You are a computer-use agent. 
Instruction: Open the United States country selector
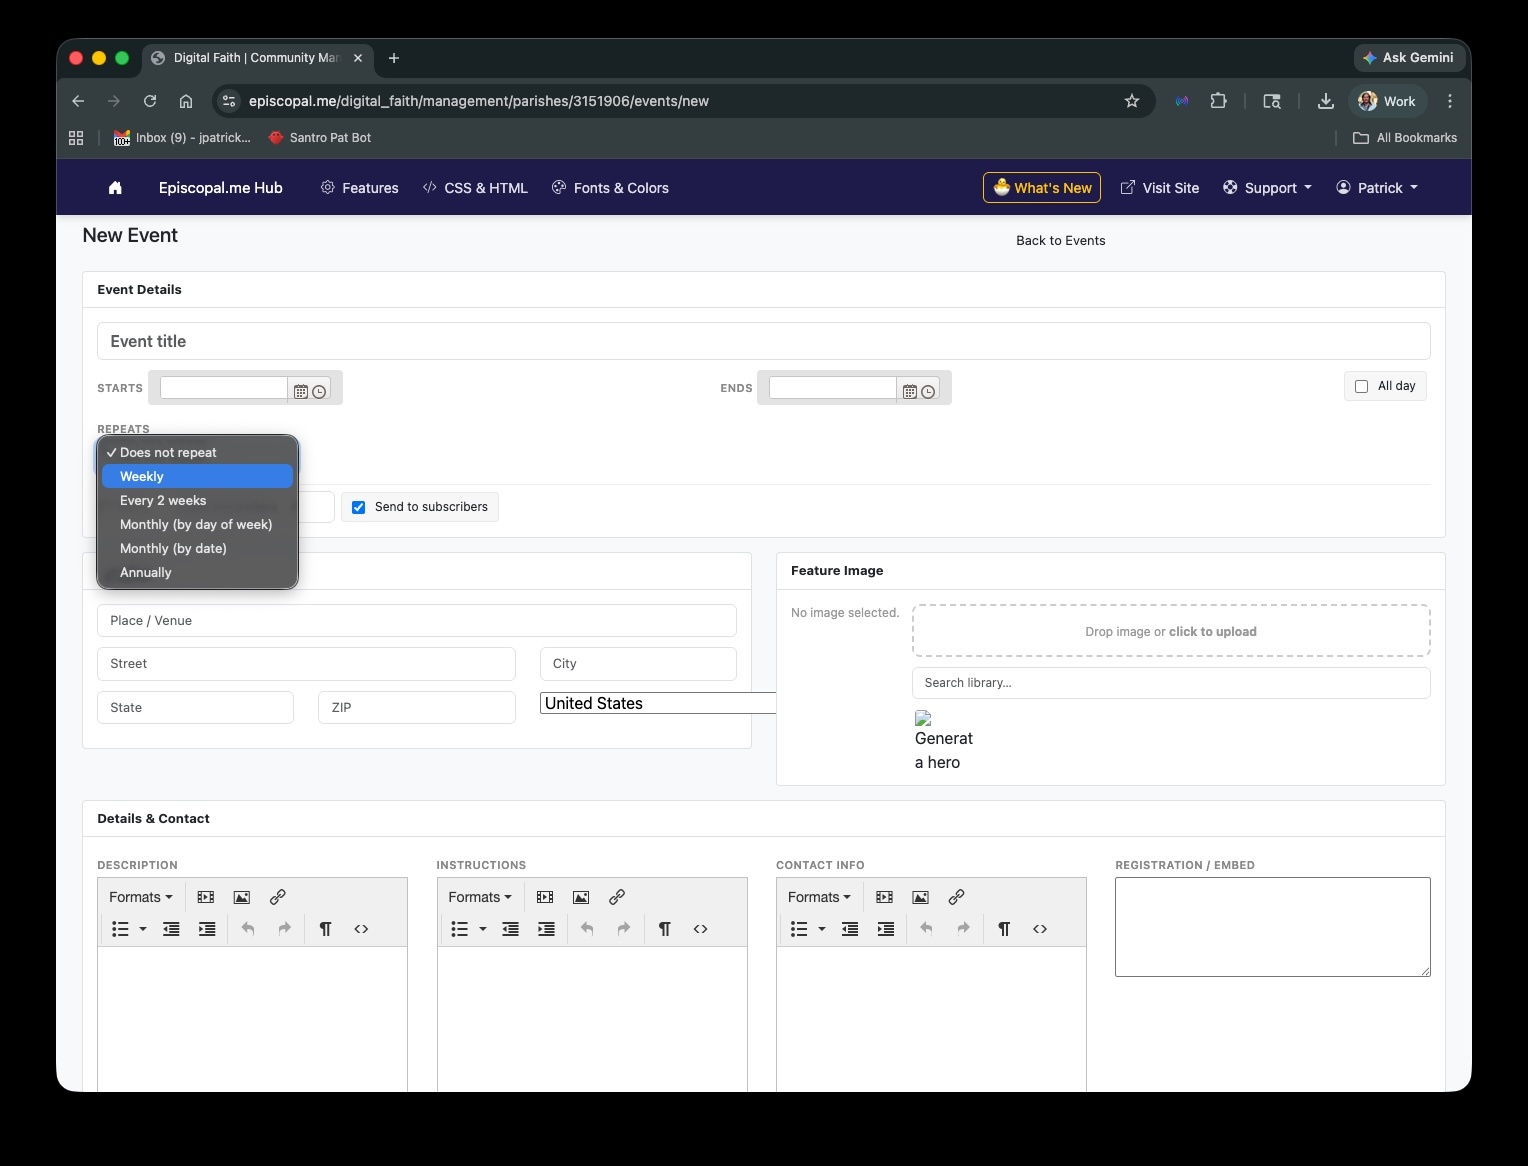tap(658, 703)
